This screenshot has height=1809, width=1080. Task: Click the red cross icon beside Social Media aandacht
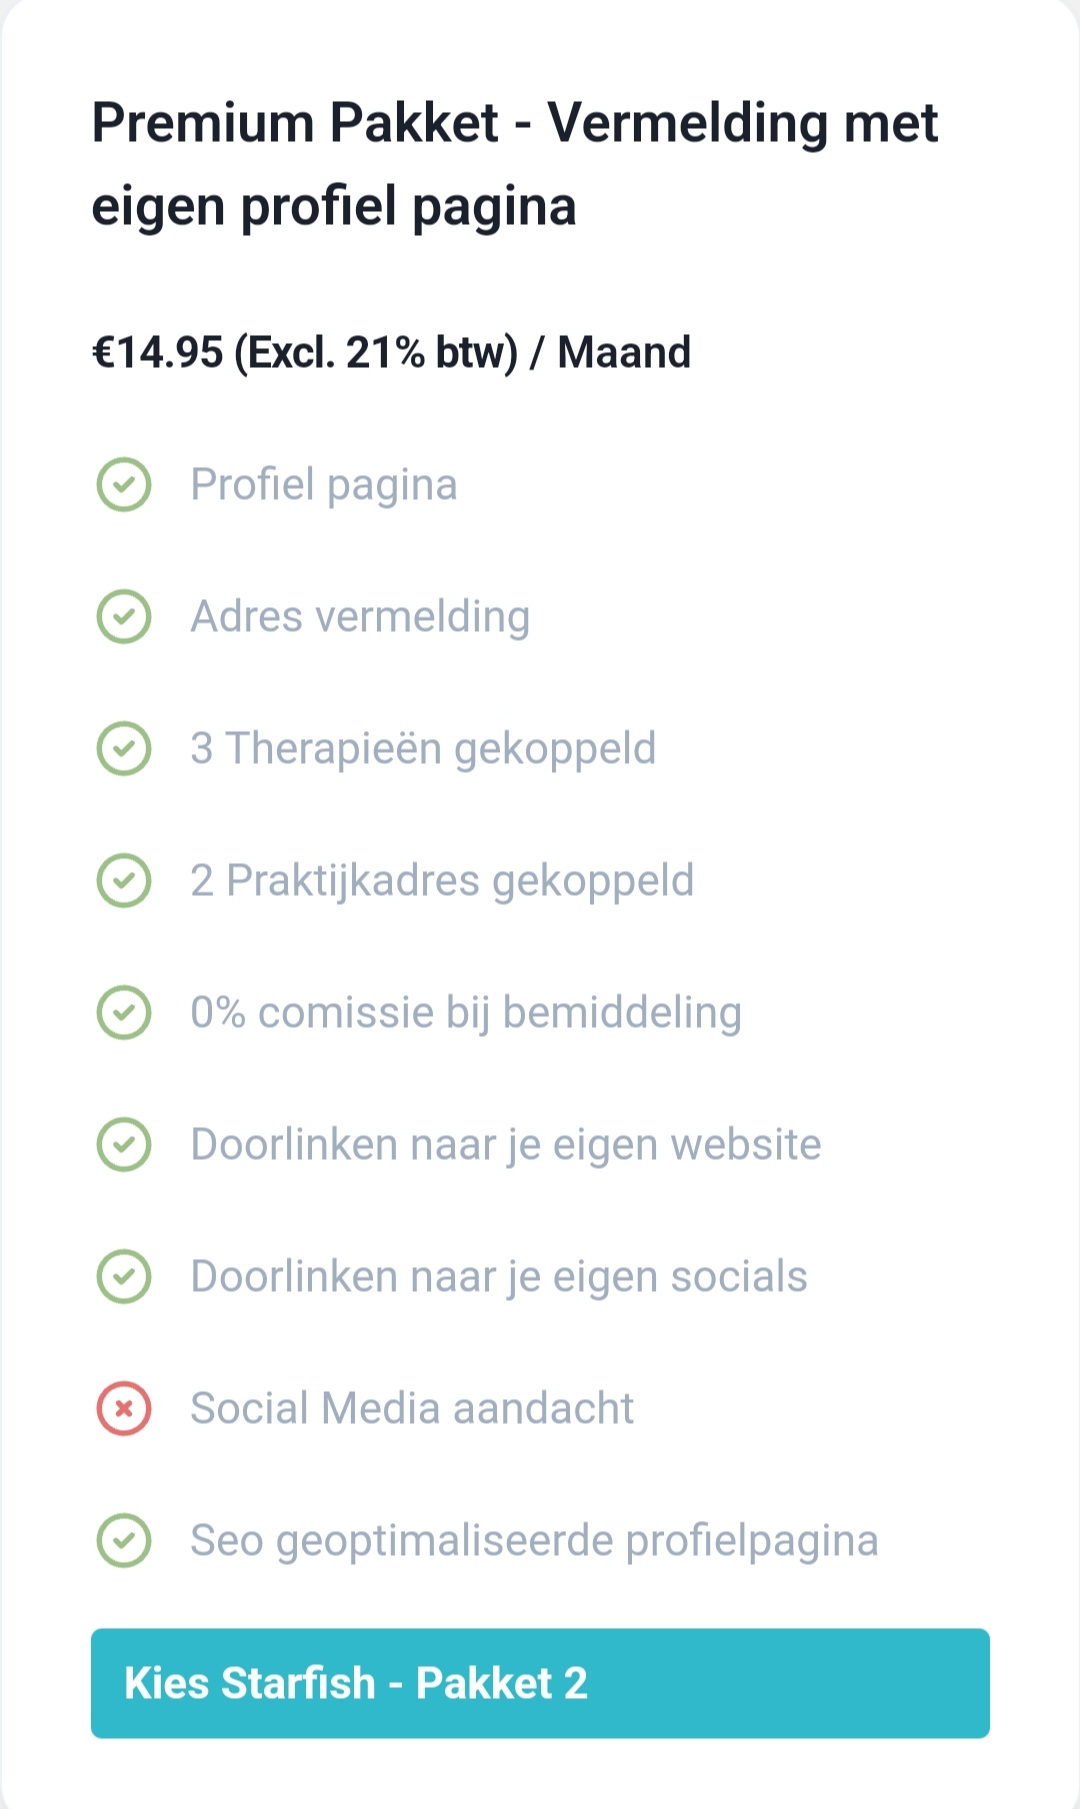click(x=124, y=1409)
